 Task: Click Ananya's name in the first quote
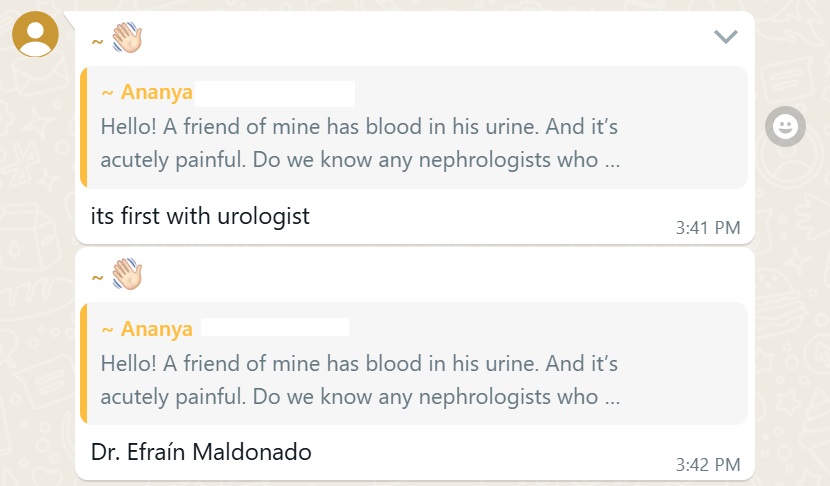156,92
